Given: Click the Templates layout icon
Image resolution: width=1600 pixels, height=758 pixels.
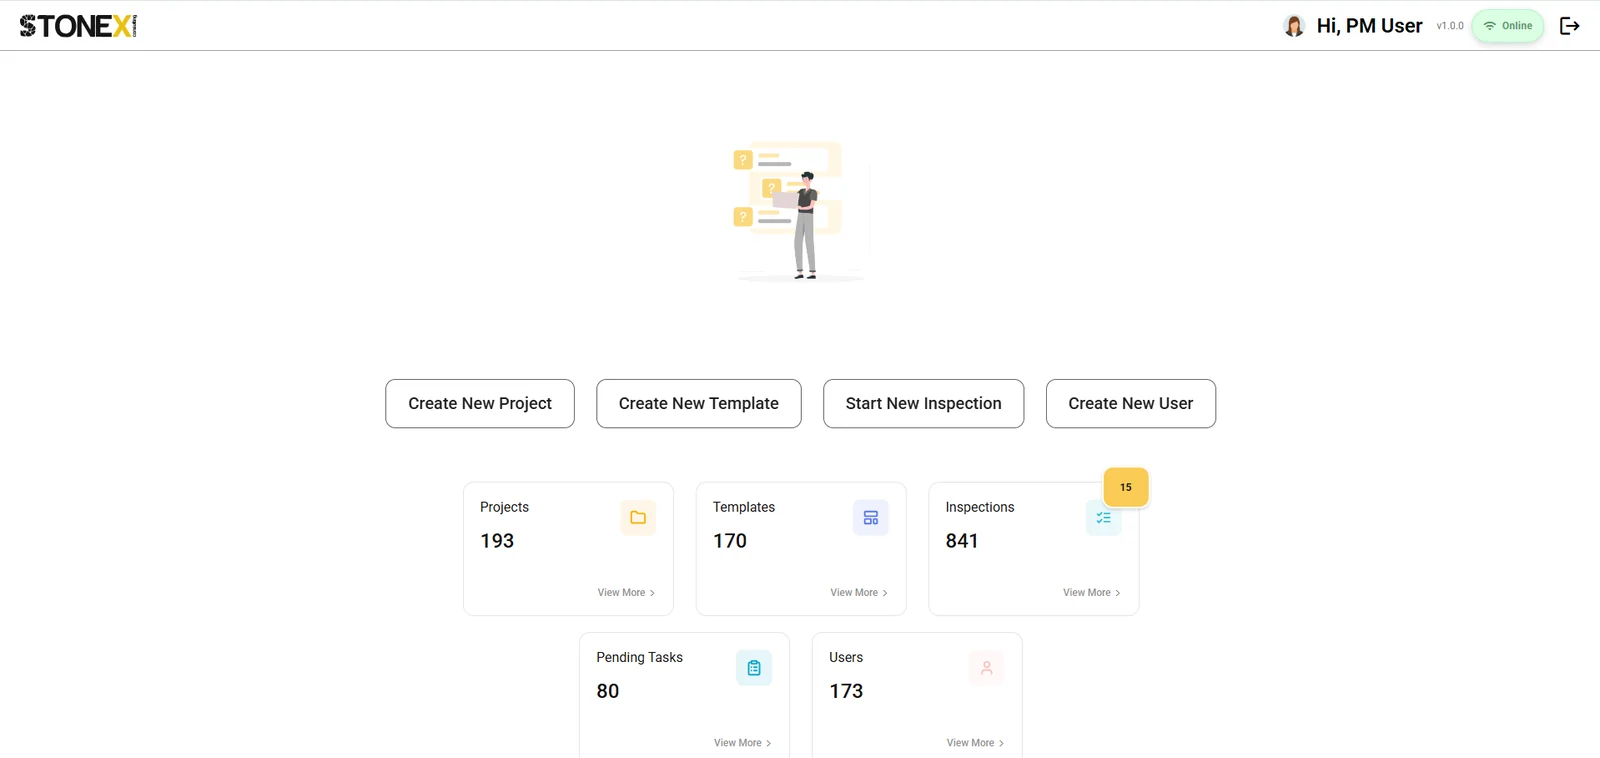Looking at the screenshot, I should click(871, 518).
